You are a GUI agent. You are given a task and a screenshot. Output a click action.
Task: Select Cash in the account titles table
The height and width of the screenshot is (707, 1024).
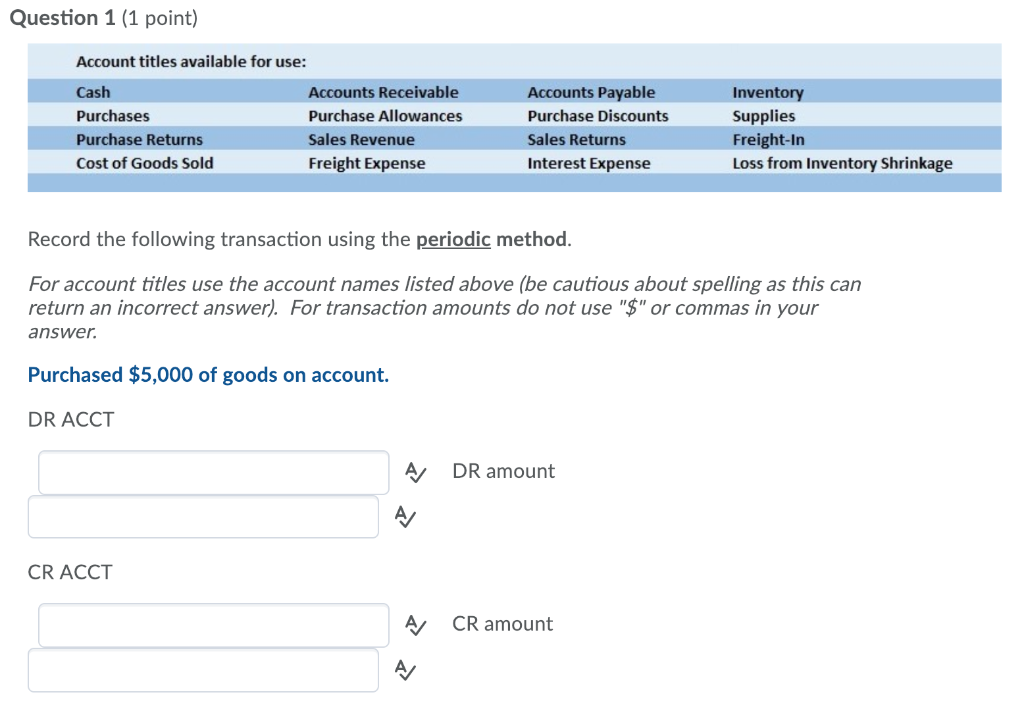pyautogui.click(x=93, y=92)
